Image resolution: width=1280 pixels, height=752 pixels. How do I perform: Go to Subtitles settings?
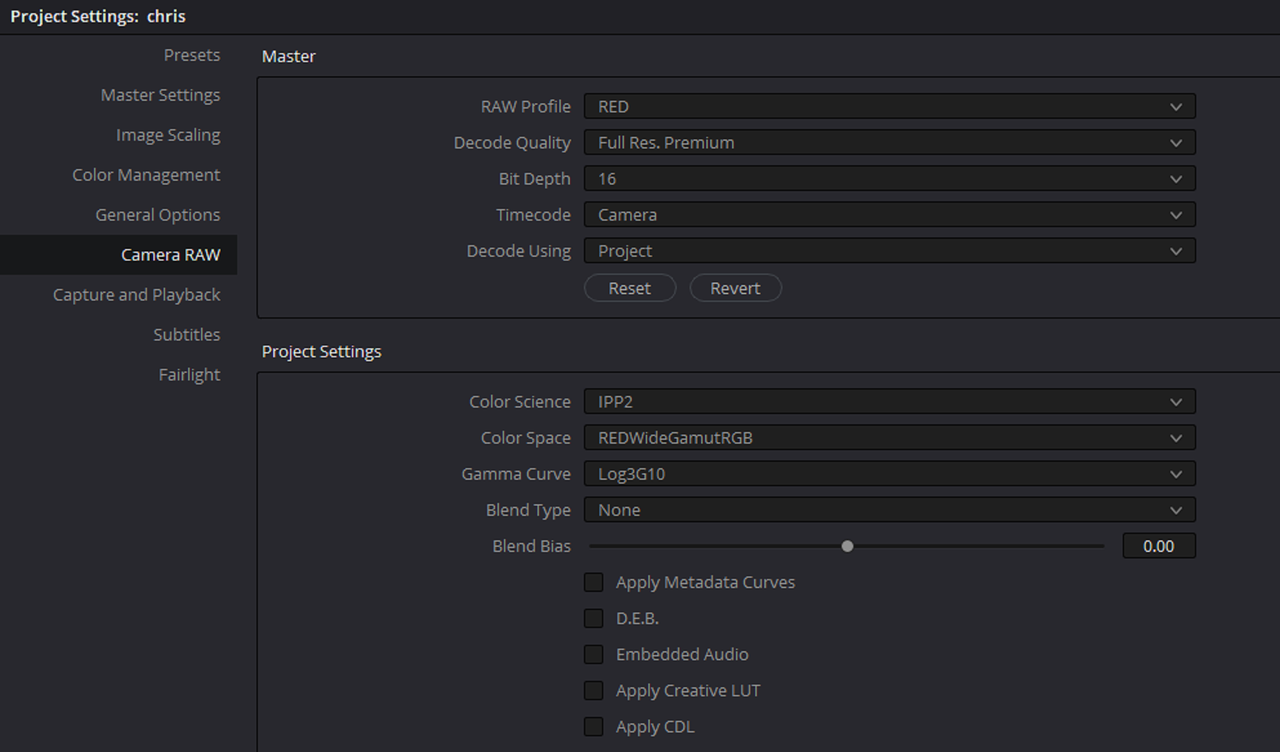187,335
